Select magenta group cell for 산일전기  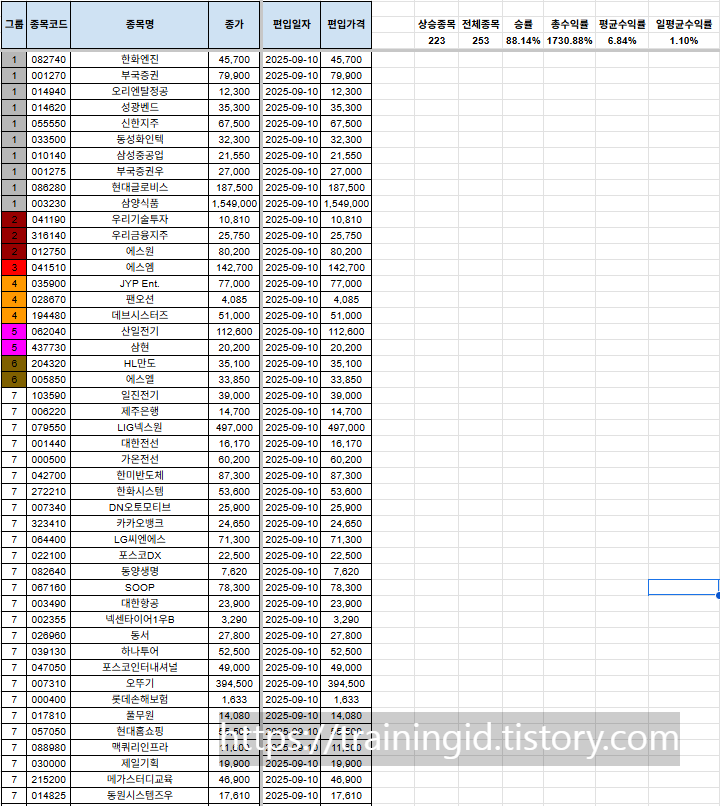click(x=14, y=332)
